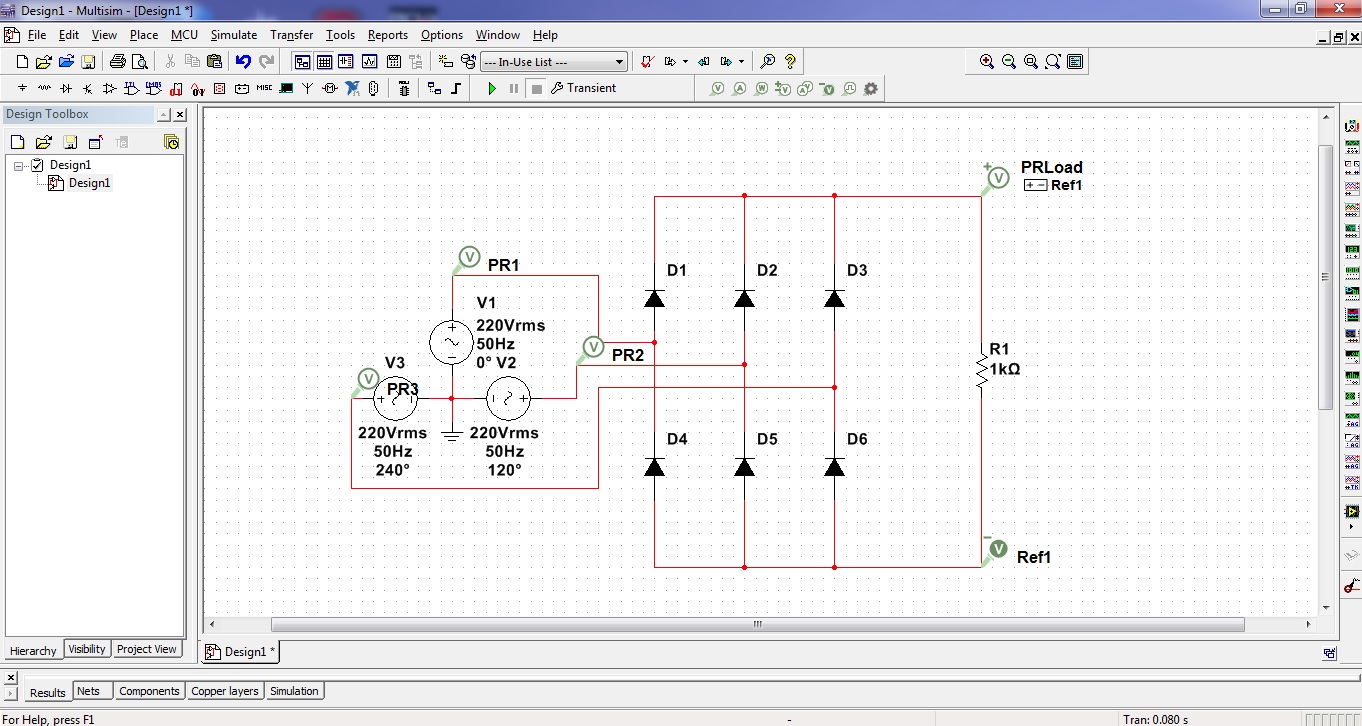Click the horizontal scrollbar below the schematic
This screenshot has height=726, width=1362.
click(757, 623)
